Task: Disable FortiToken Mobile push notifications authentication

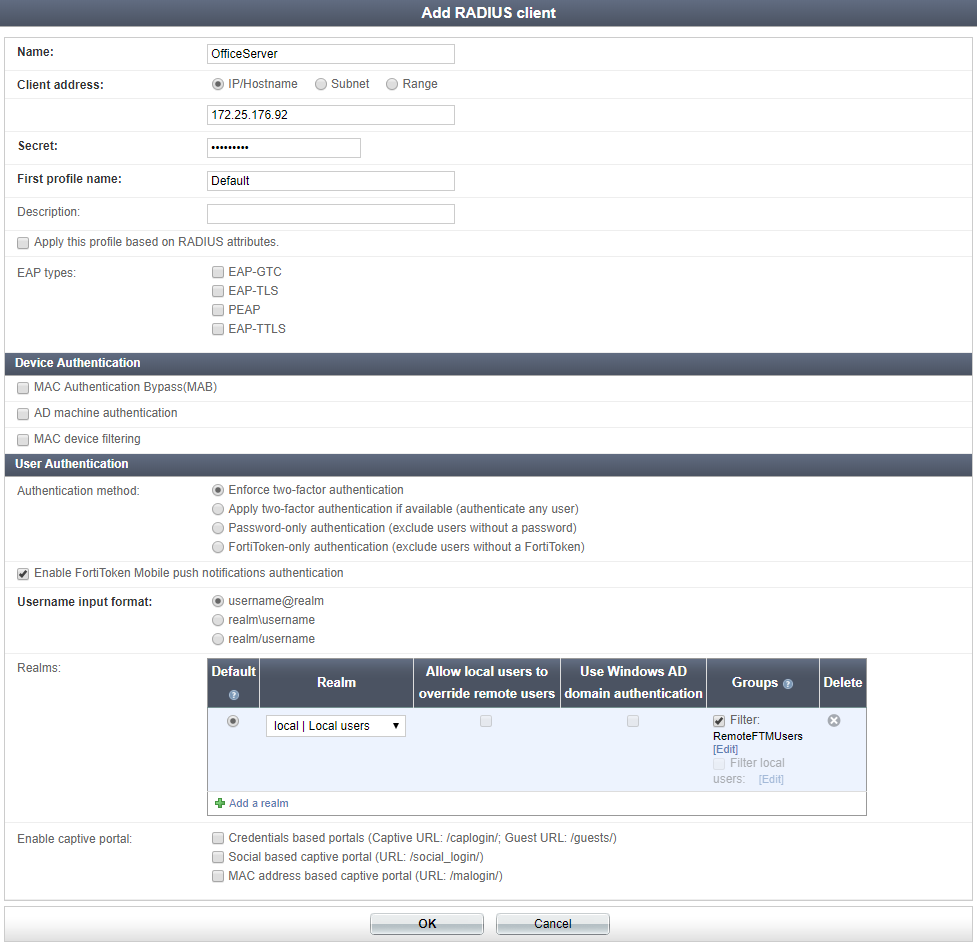Action: (x=23, y=574)
